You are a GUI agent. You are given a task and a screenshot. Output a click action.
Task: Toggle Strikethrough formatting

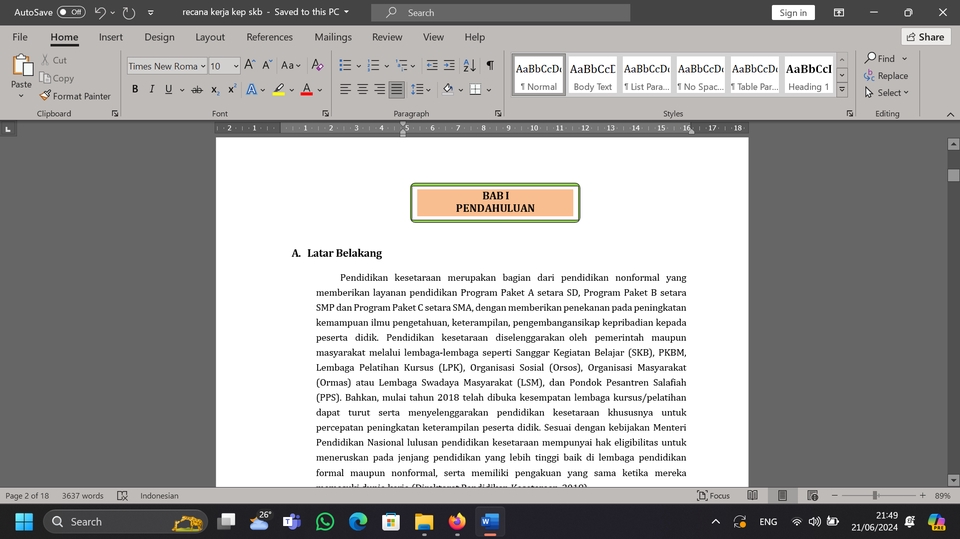click(x=197, y=89)
